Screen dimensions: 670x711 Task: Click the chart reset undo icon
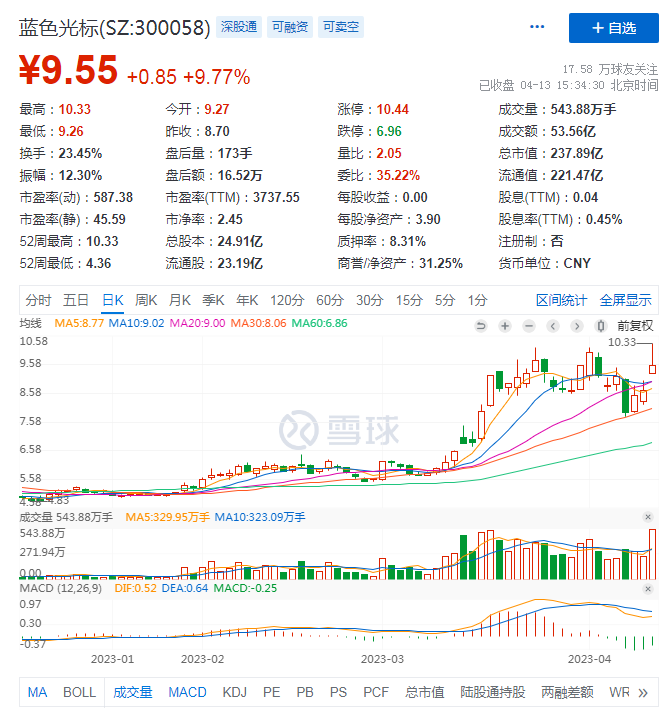481,326
